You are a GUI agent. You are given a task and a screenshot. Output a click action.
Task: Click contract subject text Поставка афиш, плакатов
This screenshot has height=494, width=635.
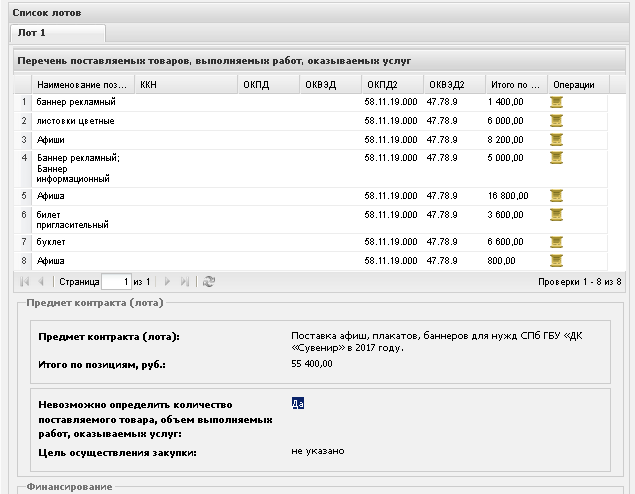[437, 342]
